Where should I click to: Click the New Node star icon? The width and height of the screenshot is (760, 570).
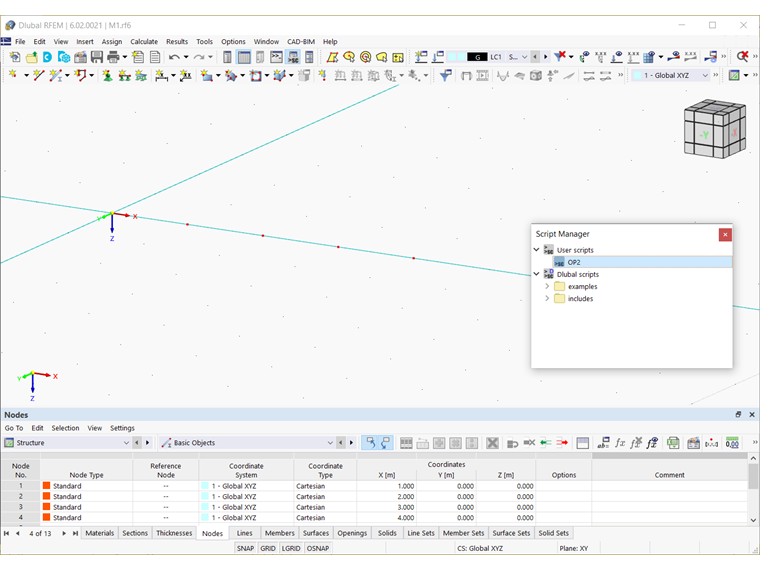pyautogui.click(x=14, y=75)
